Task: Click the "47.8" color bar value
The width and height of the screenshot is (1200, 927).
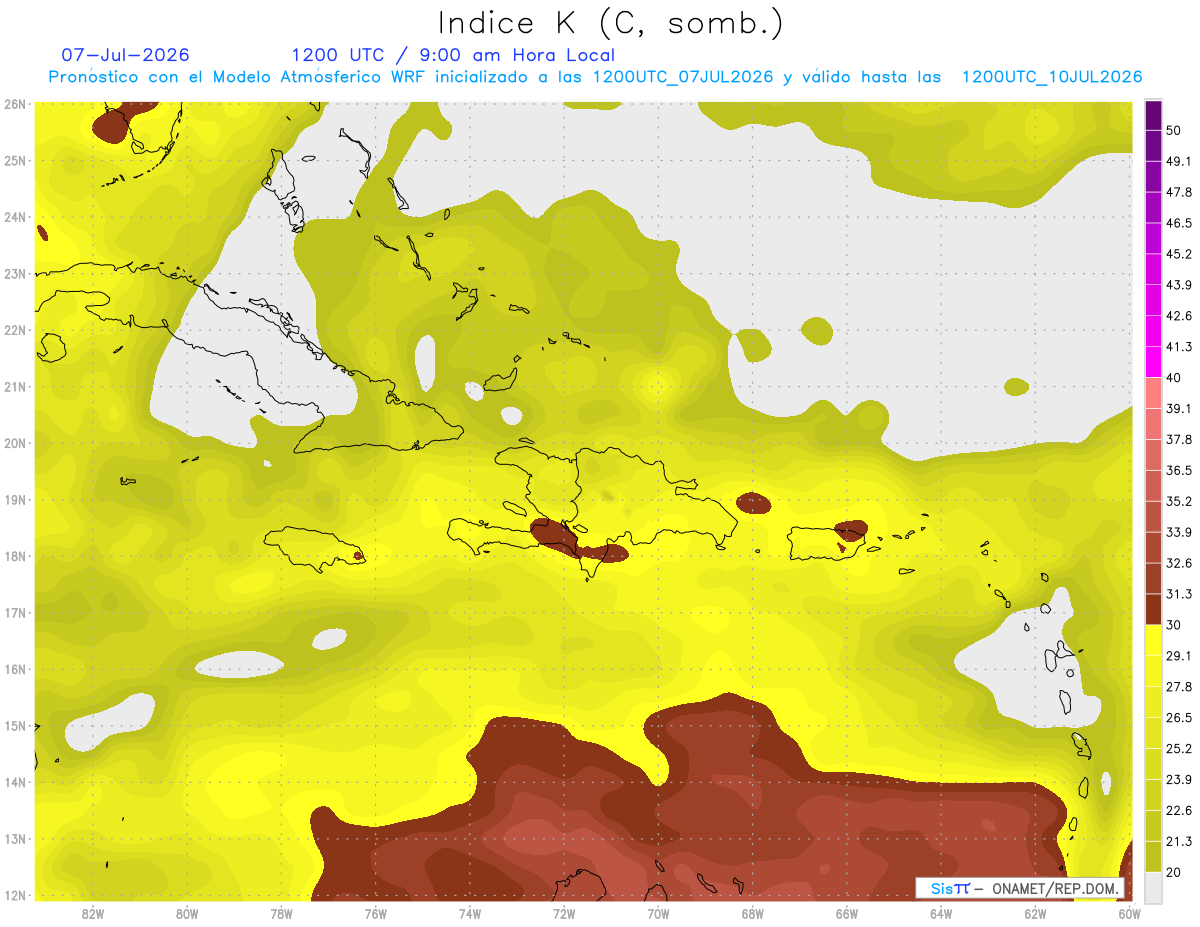Action: pyautogui.click(x=1179, y=192)
